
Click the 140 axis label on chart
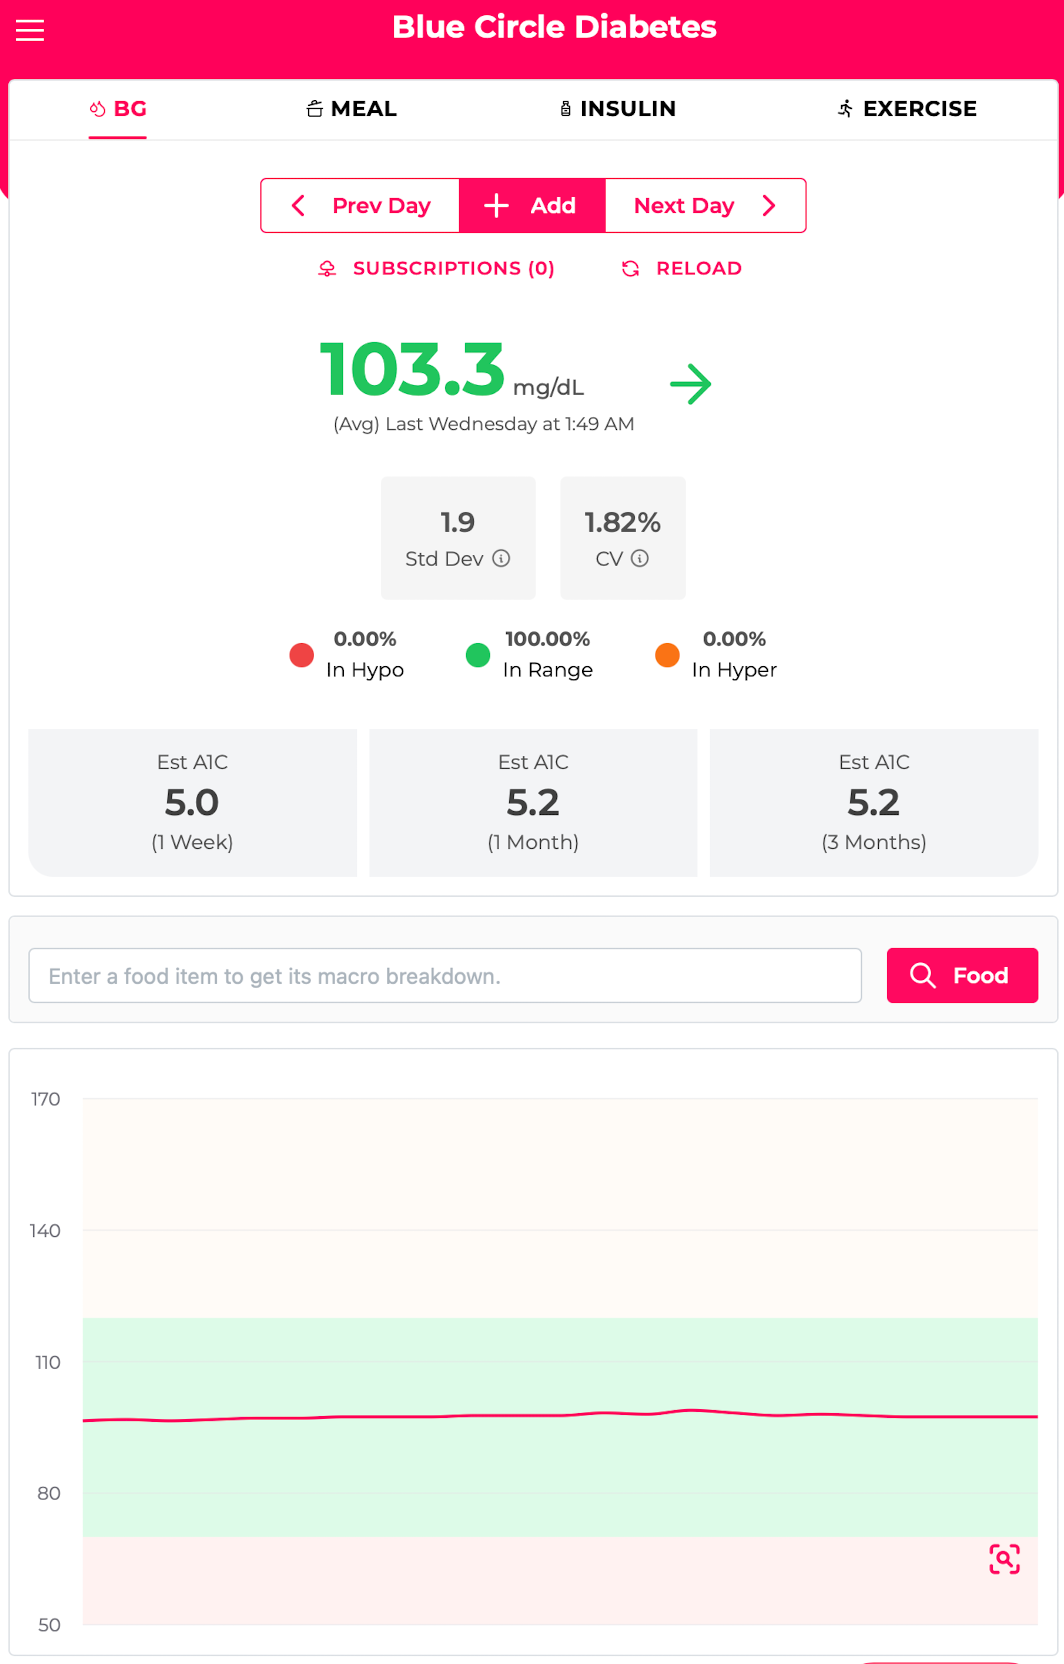(x=45, y=1231)
